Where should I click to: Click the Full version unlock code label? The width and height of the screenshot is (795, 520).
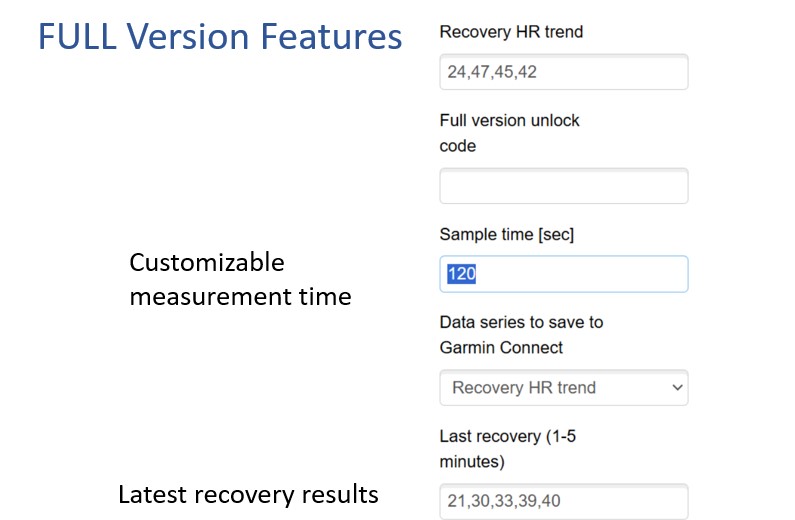point(509,133)
